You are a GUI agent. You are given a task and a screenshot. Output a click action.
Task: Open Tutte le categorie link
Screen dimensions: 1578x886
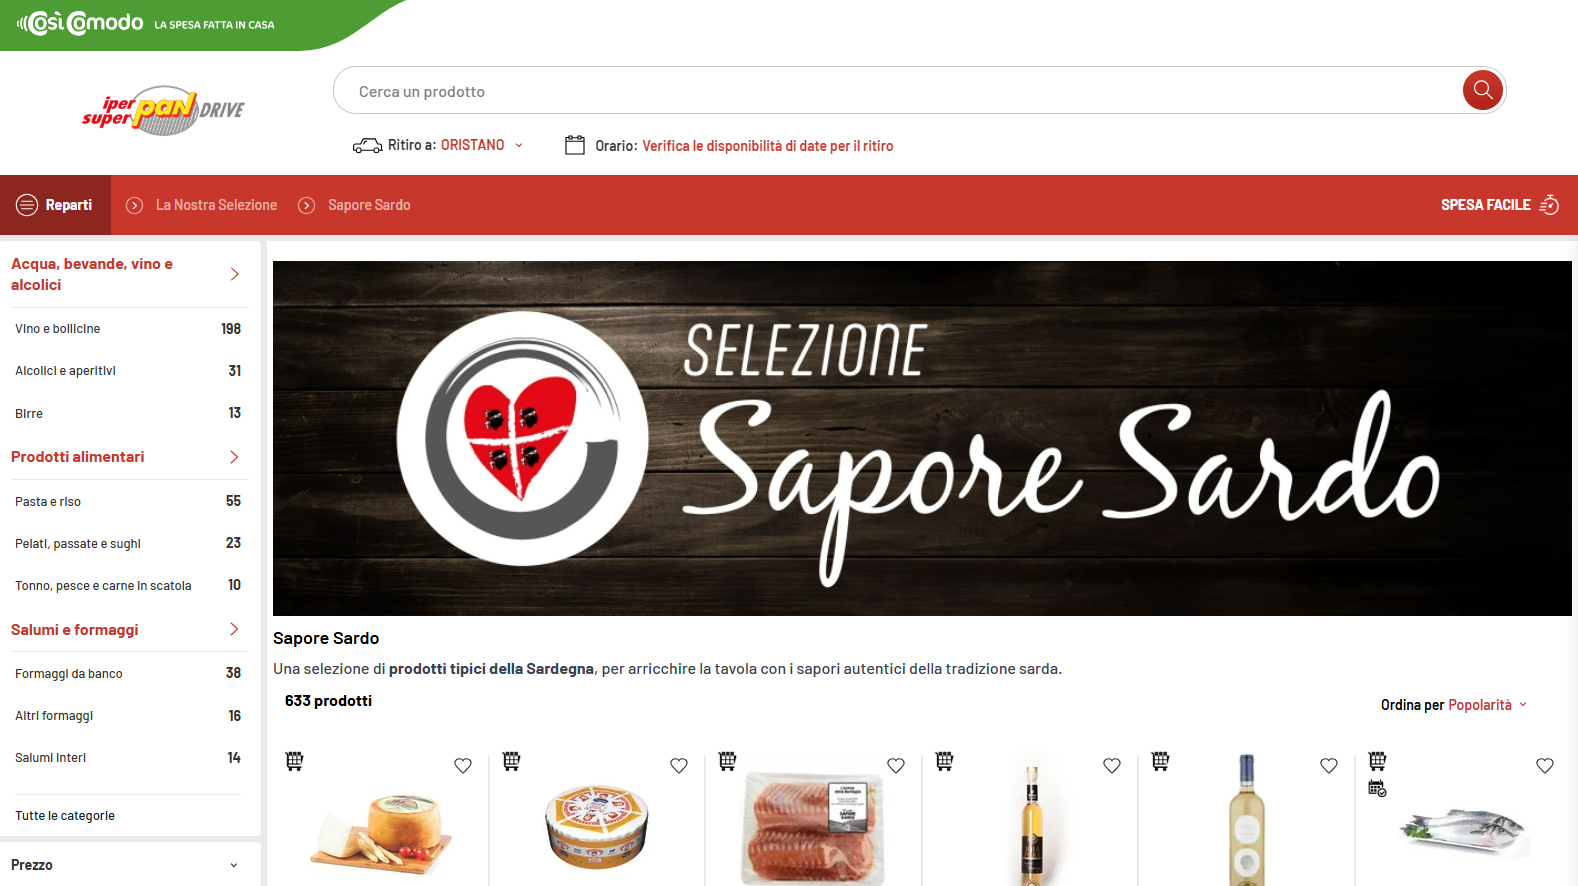65,816
